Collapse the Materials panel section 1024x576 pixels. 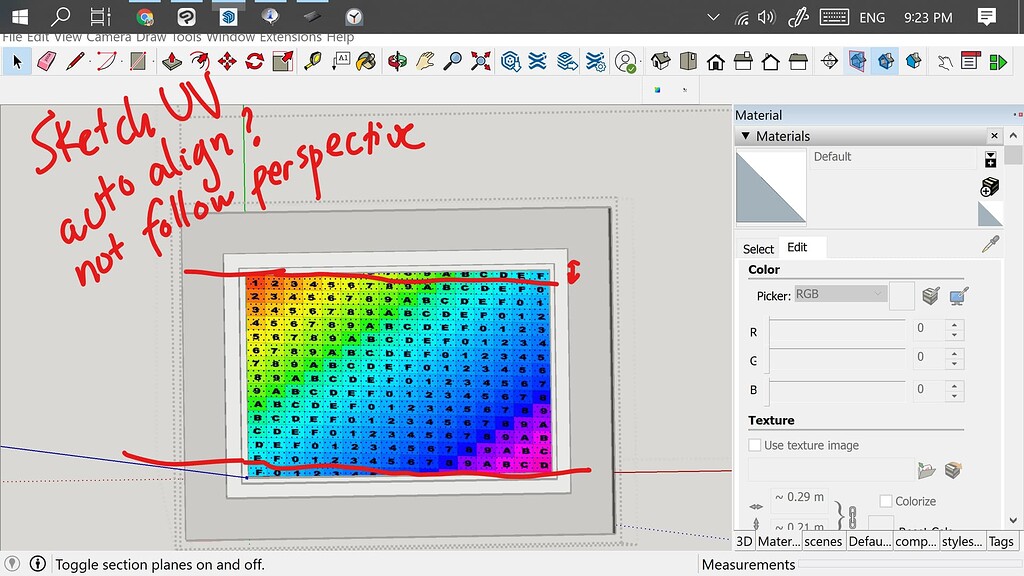tap(746, 136)
